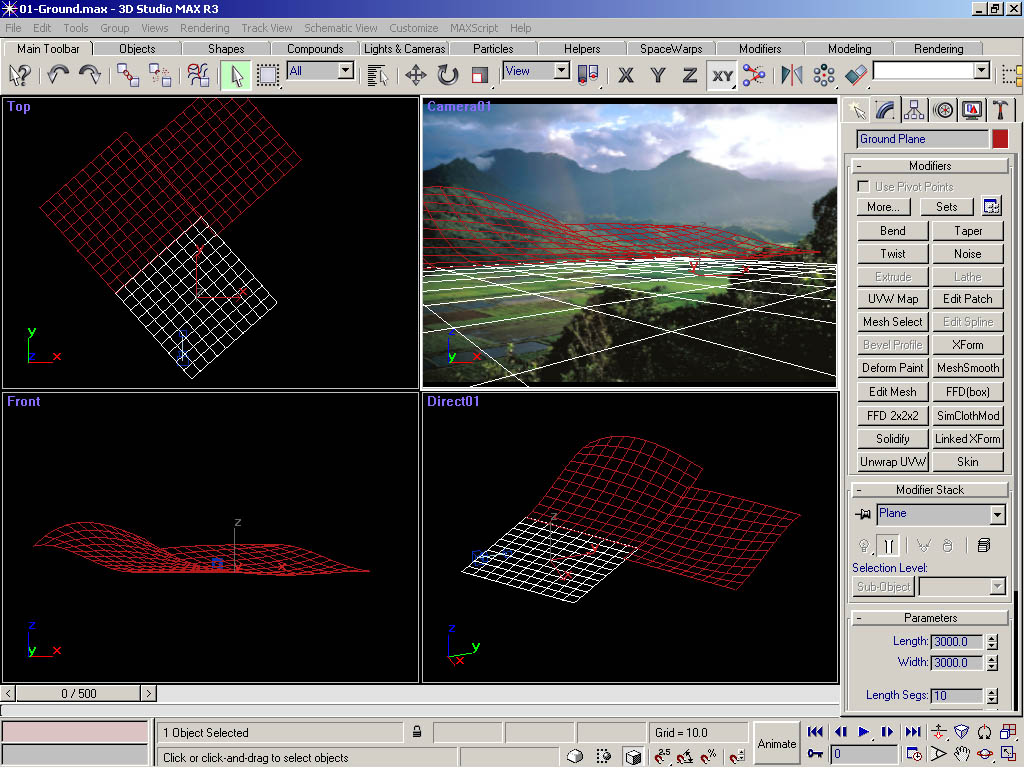
Task: Select the Select and Rotate tool
Action: click(x=447, y=75)
